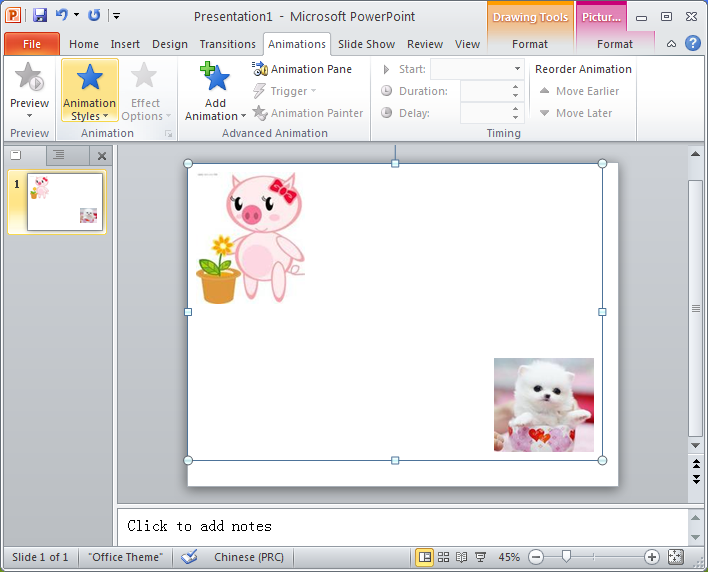The image size is (708, 572).
Task: Select the white puppy photo on slide
Action: pyautogui.click(x=544, y=405)
